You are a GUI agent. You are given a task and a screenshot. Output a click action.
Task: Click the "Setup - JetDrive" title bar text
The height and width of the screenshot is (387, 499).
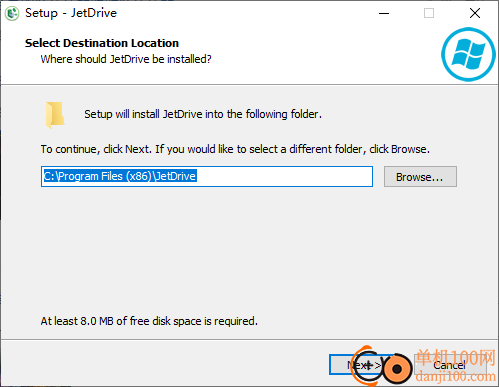tap(71, 13)
